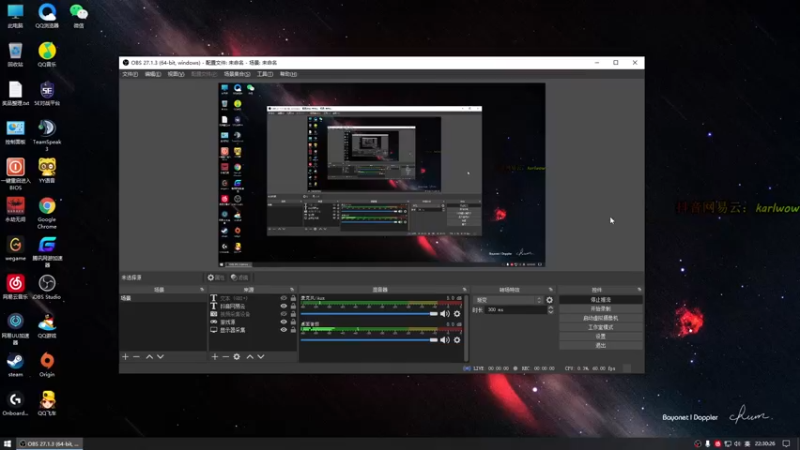
Task: Toggle visibility eye of 游戏源 source
Action: tap(284, 322)
